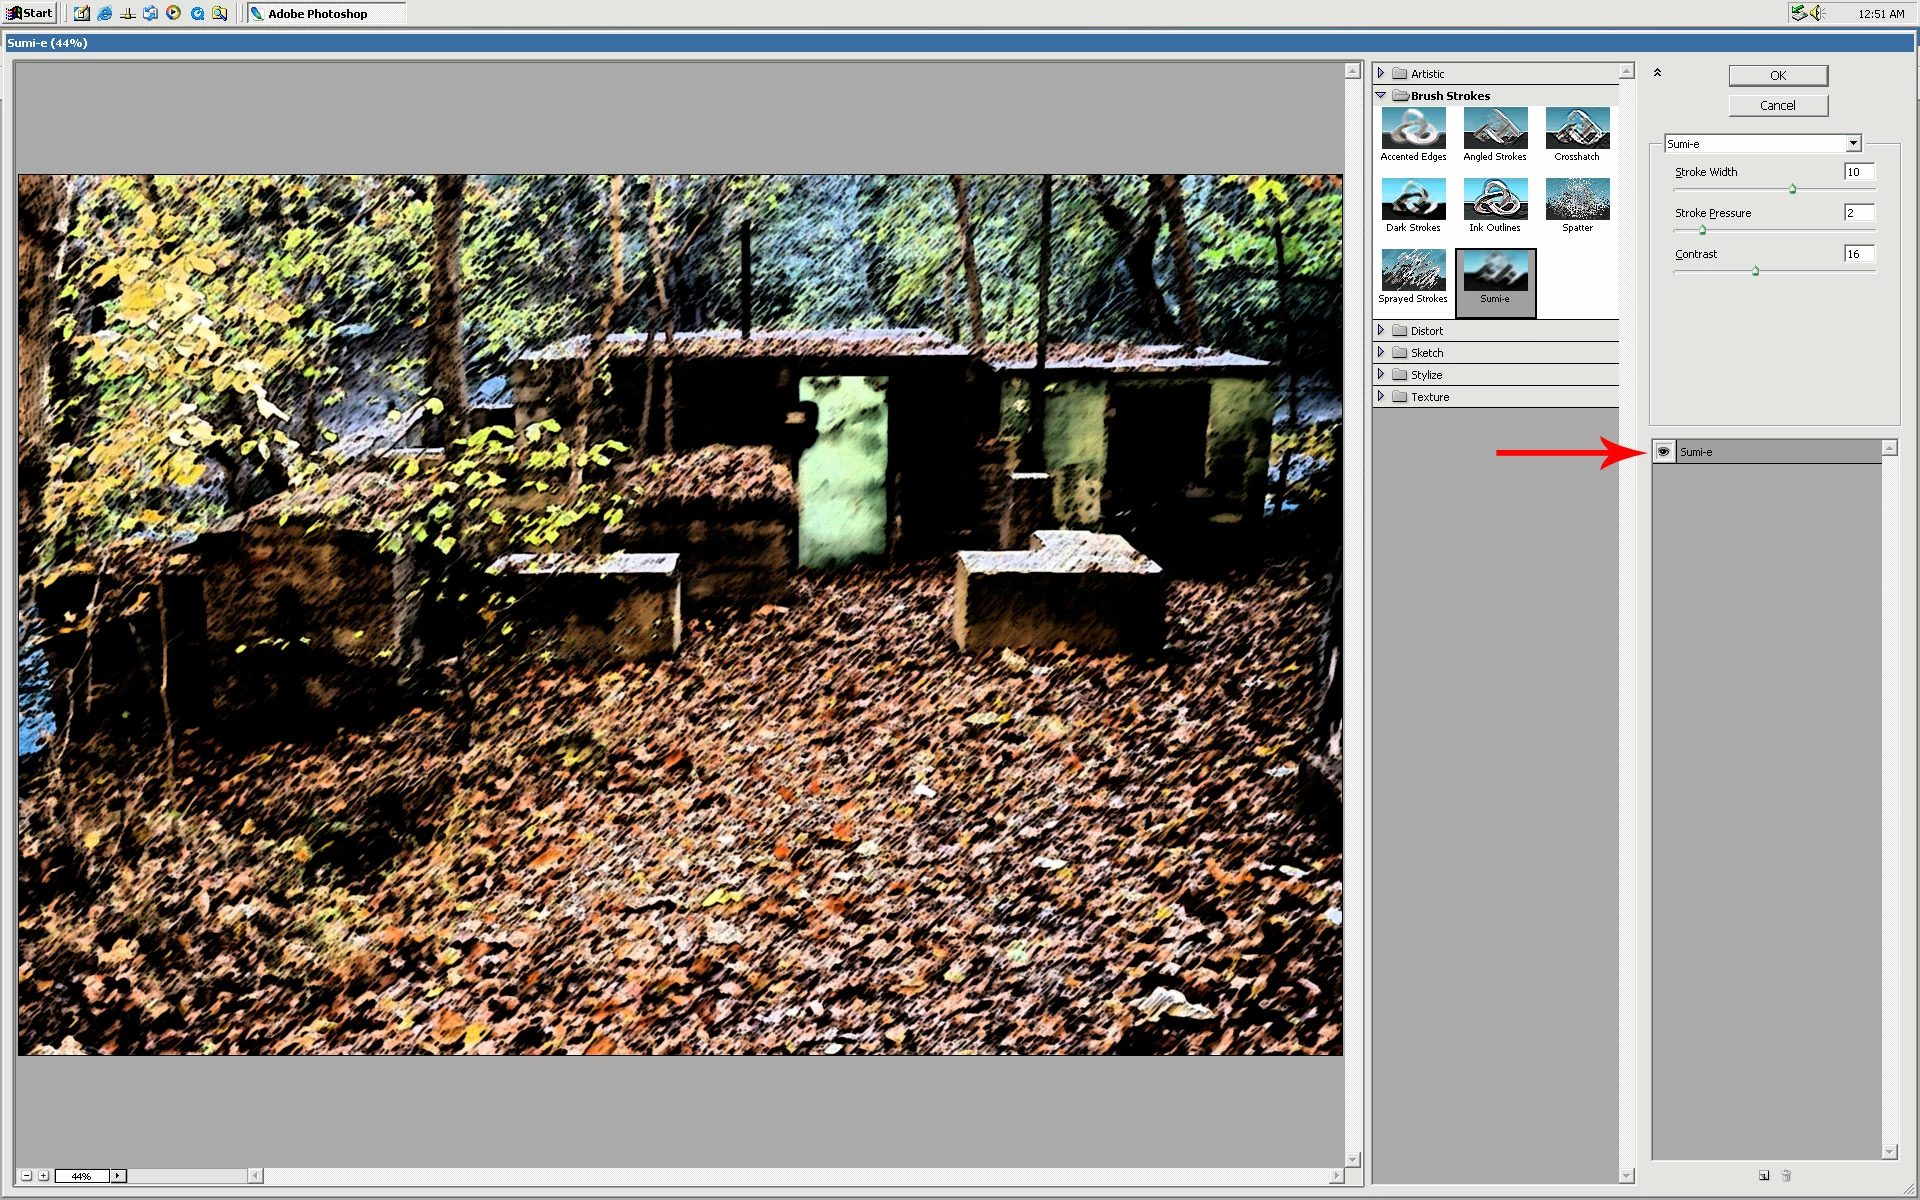The width and height of the screenshot is (1920, 1200).
Task: Click the Contrast value input field
Action: (x=1858, y=254)
